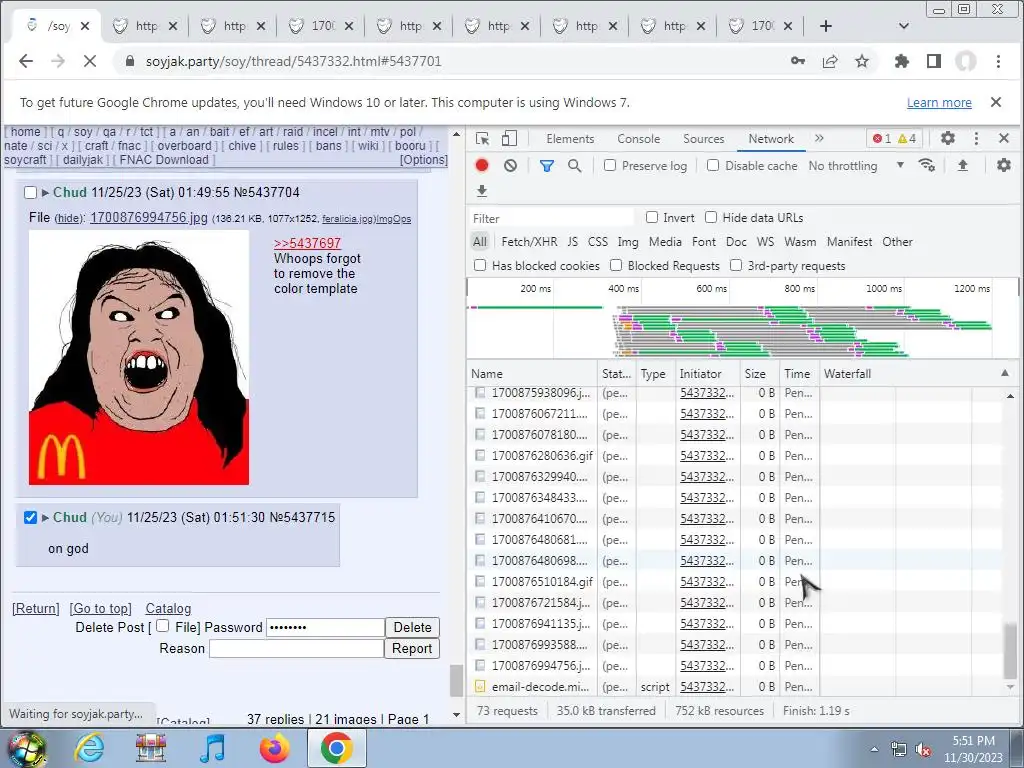
Task: Open the Catalog link
Action: pos(168,608)
